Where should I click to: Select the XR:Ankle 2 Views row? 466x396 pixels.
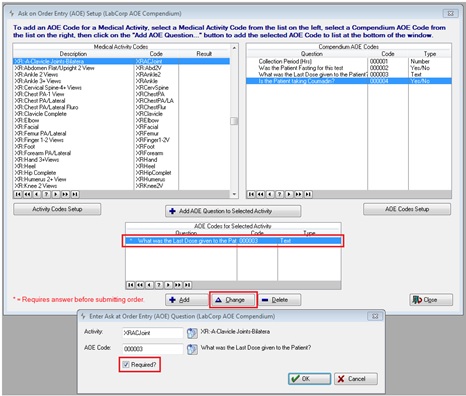point(121,74)
